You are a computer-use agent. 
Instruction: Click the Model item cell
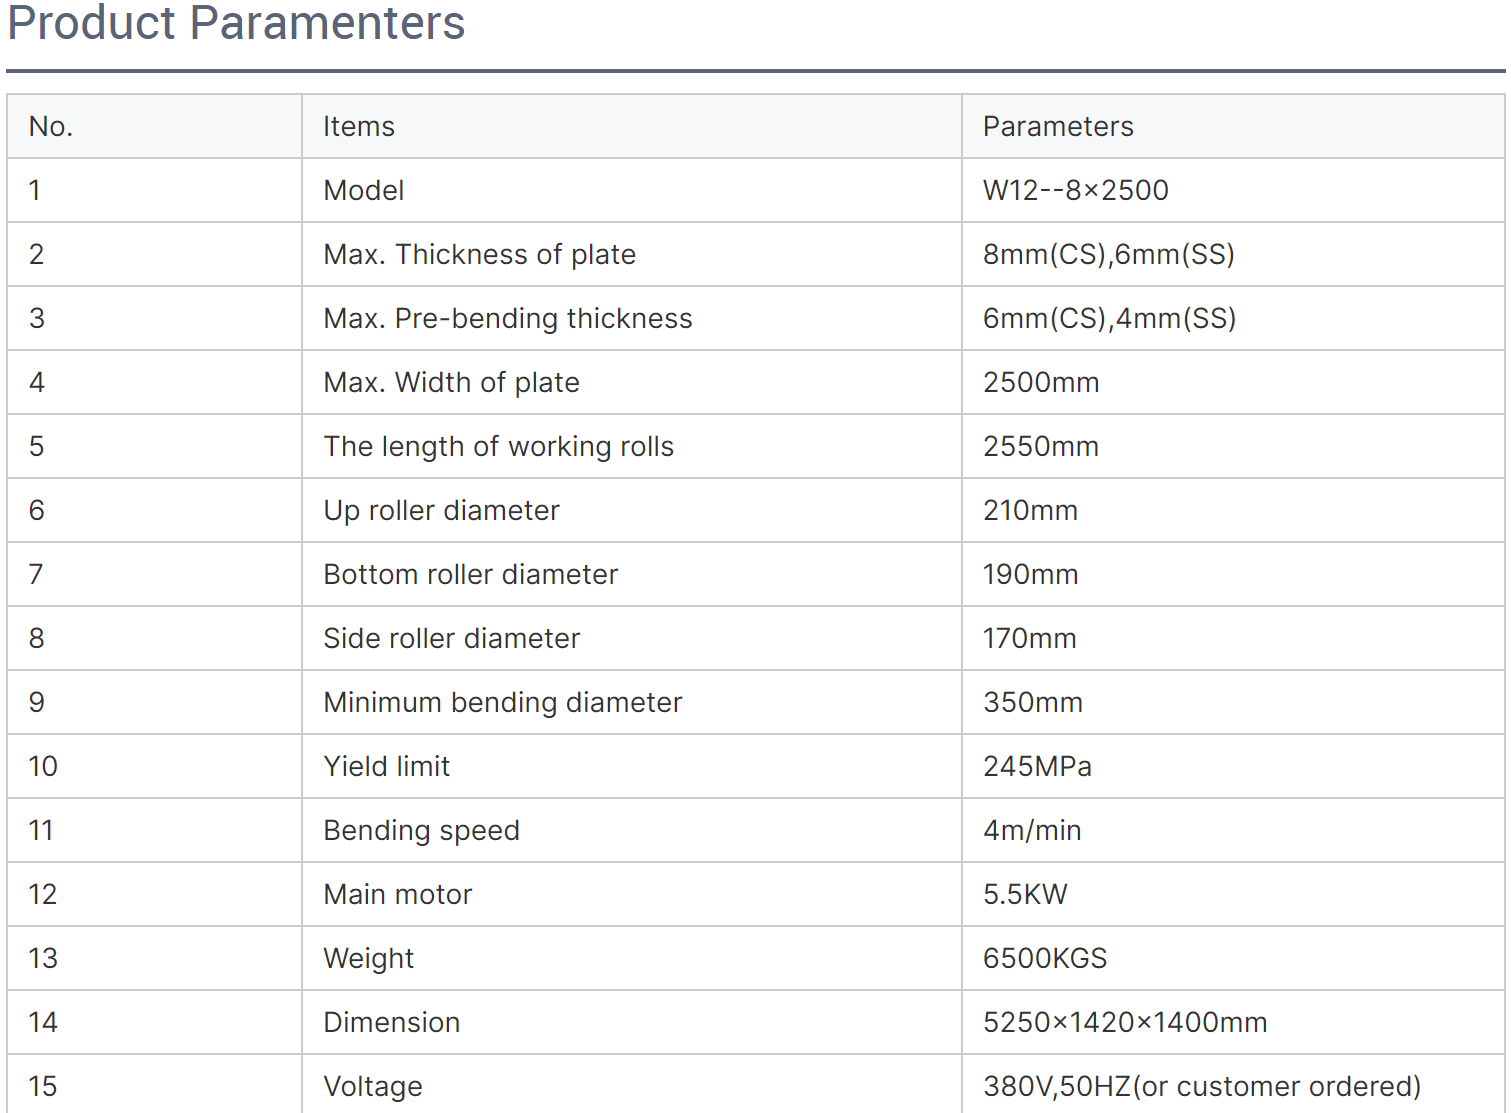pyautogui.click(x=632, y=190)
